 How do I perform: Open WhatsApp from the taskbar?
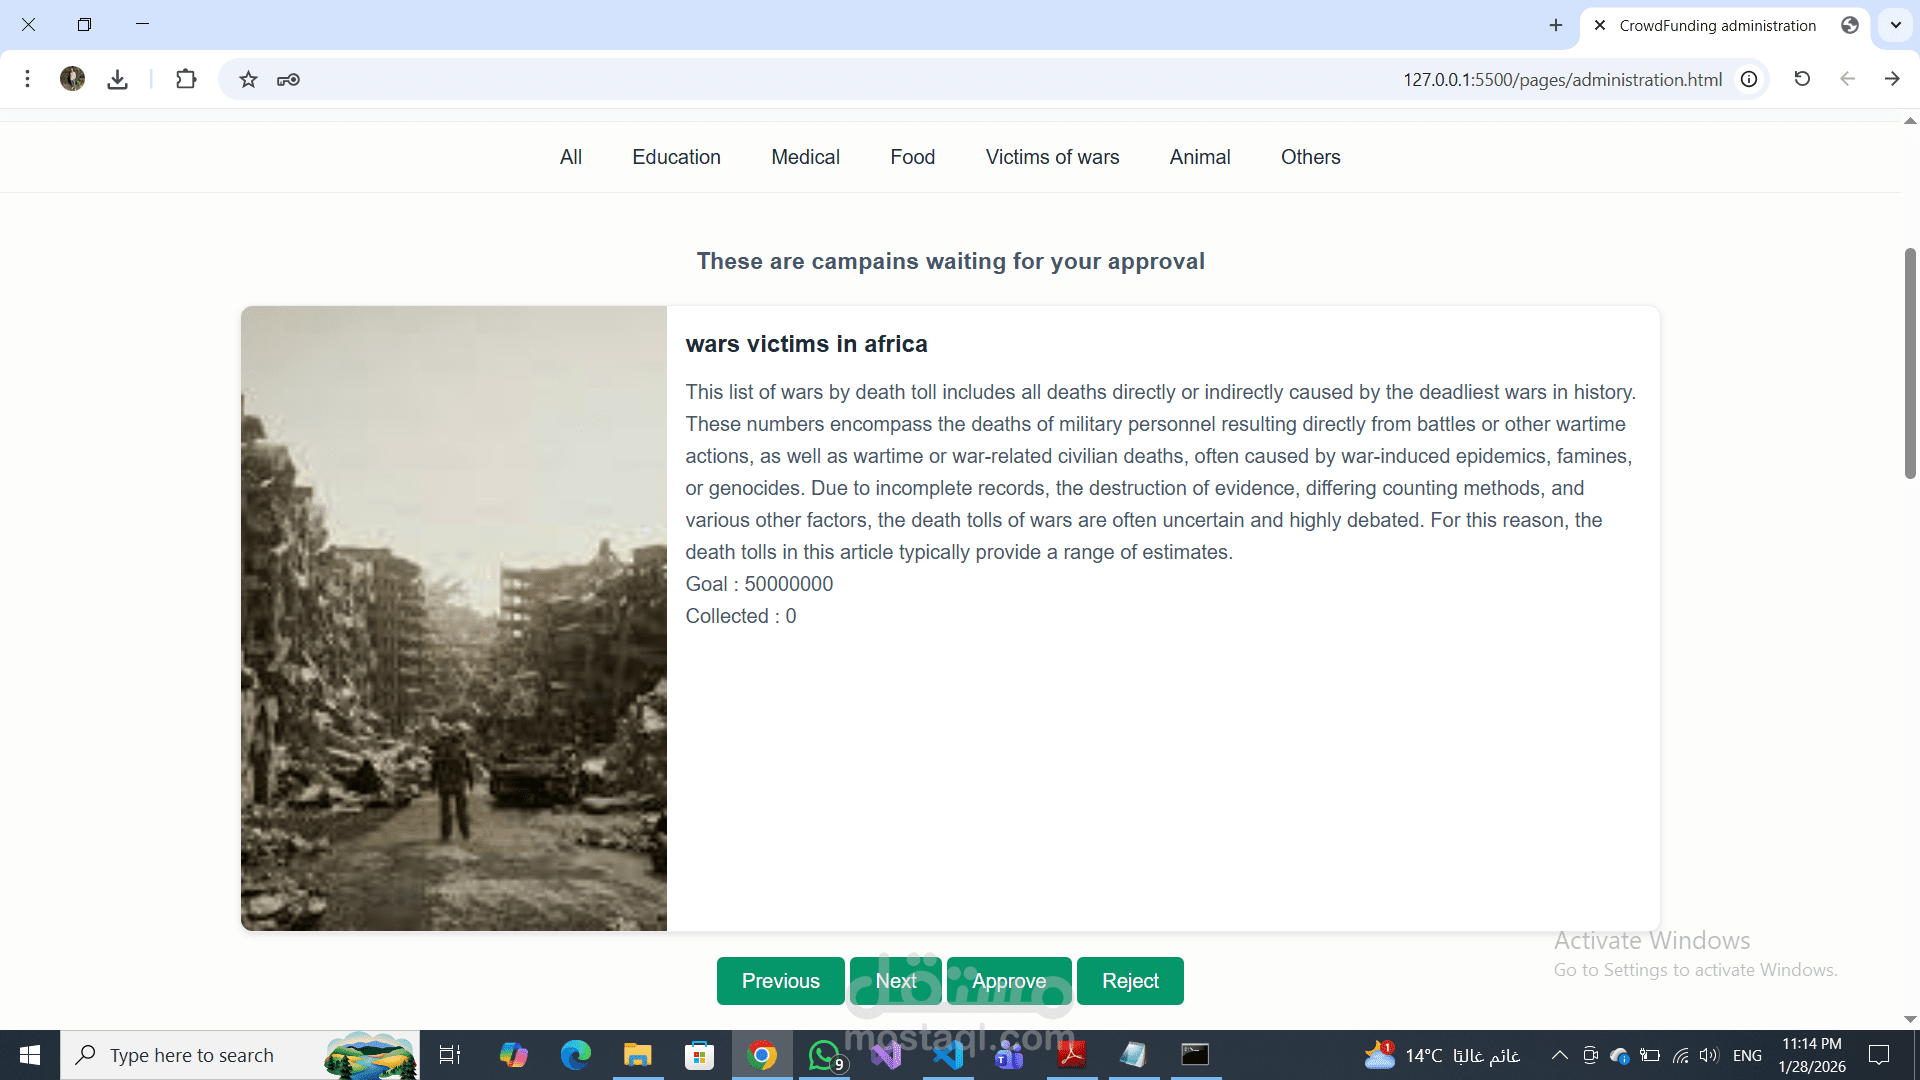[824, 1055]
